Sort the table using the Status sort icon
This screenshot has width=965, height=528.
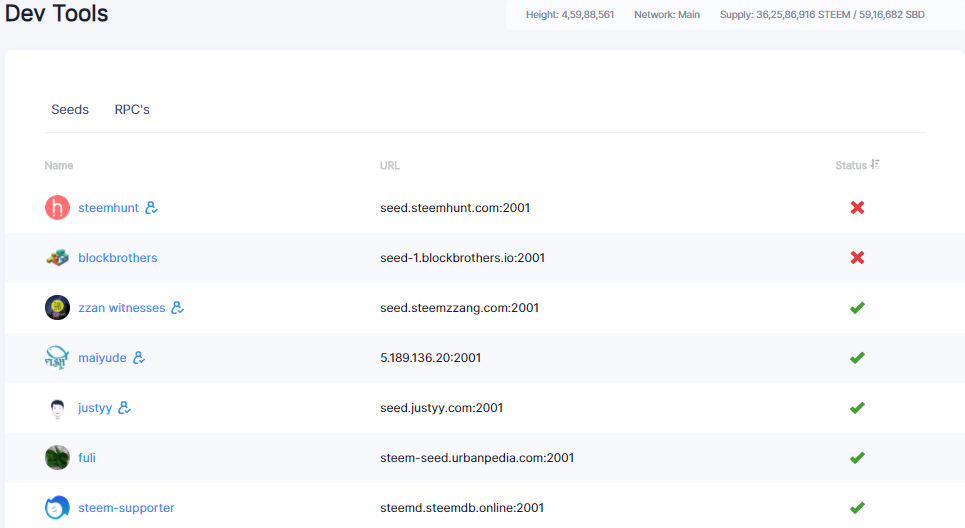(x=875, y=164)
